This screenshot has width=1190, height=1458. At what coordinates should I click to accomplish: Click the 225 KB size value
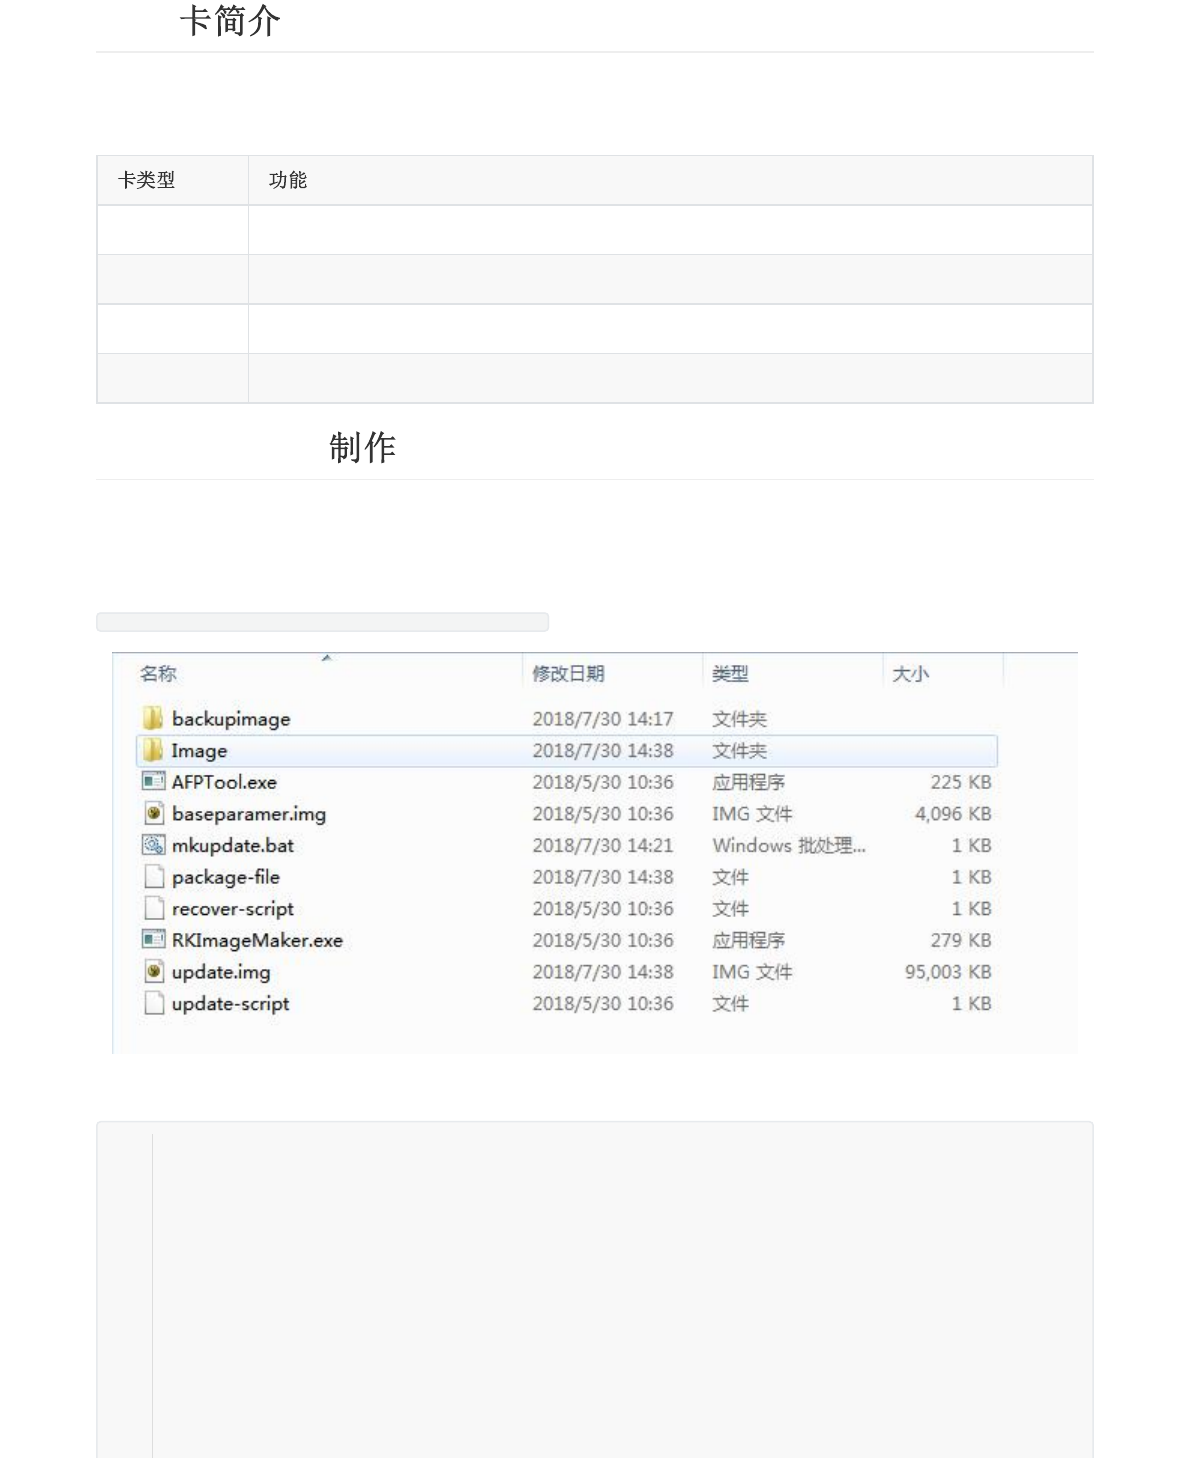click(961, 782)
